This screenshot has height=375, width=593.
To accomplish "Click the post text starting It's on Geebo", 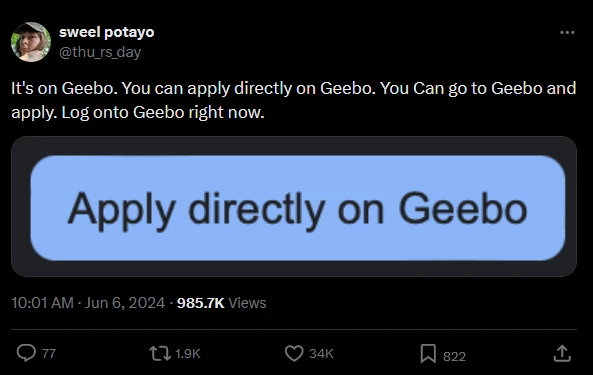I will pyautogui.click(x=293, y=100).
